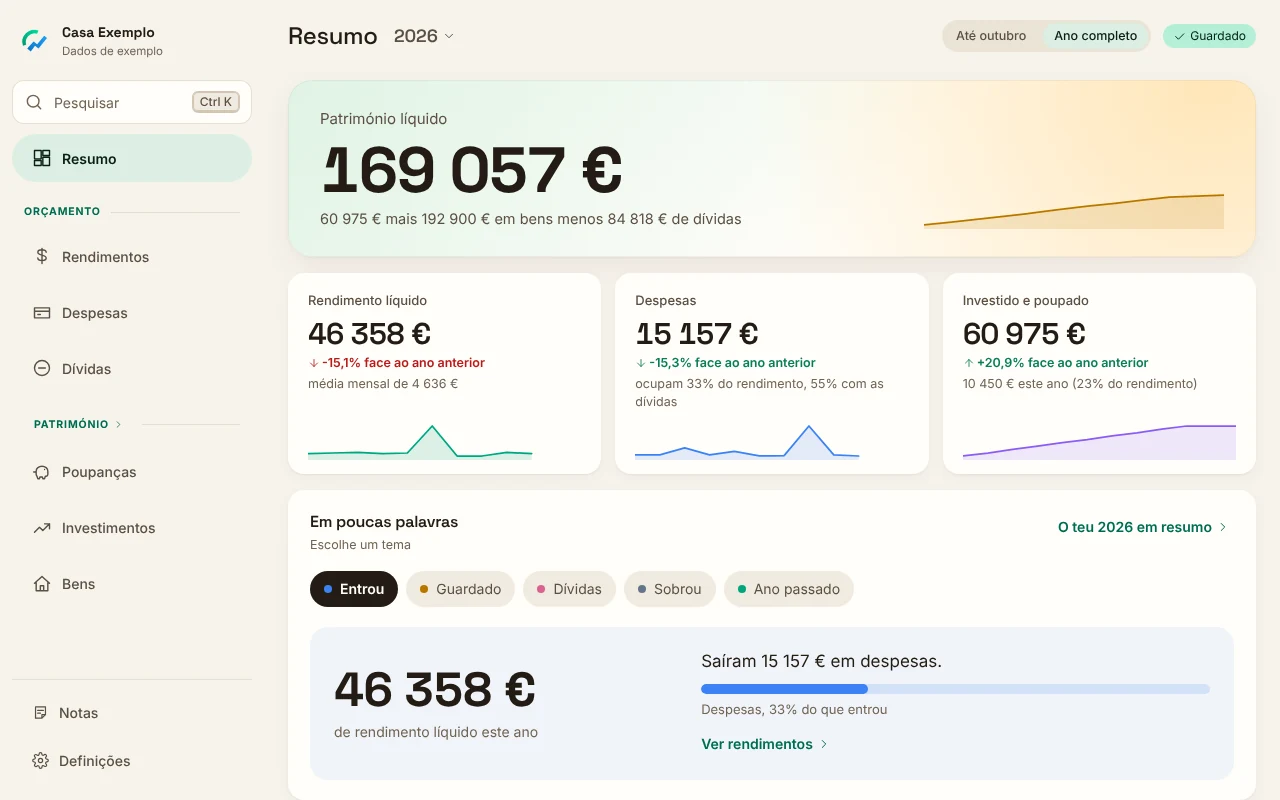Screen dimensions: 1280x800
Task: Click the chevron beside Ver rendimentos
Action: pyautogui.click(x=824, y=744)
